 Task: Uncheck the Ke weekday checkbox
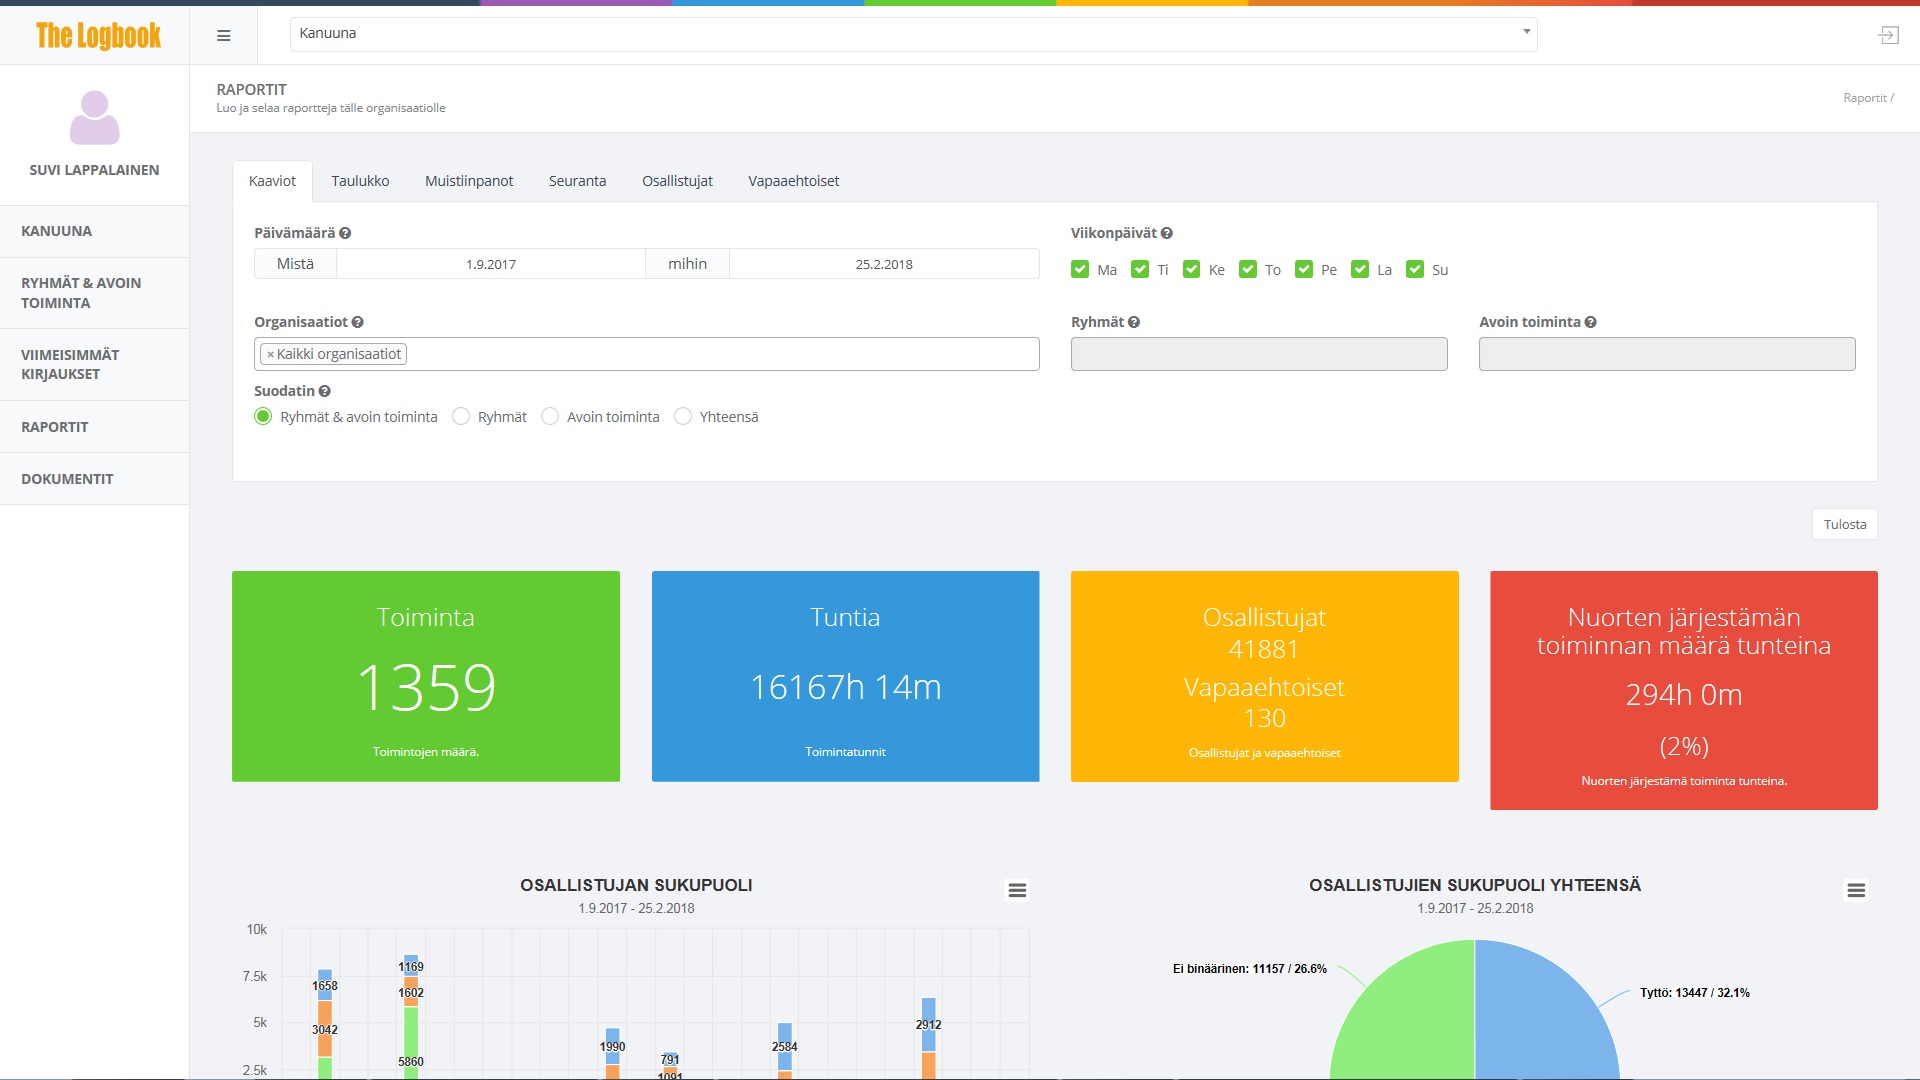(1191, 269)
